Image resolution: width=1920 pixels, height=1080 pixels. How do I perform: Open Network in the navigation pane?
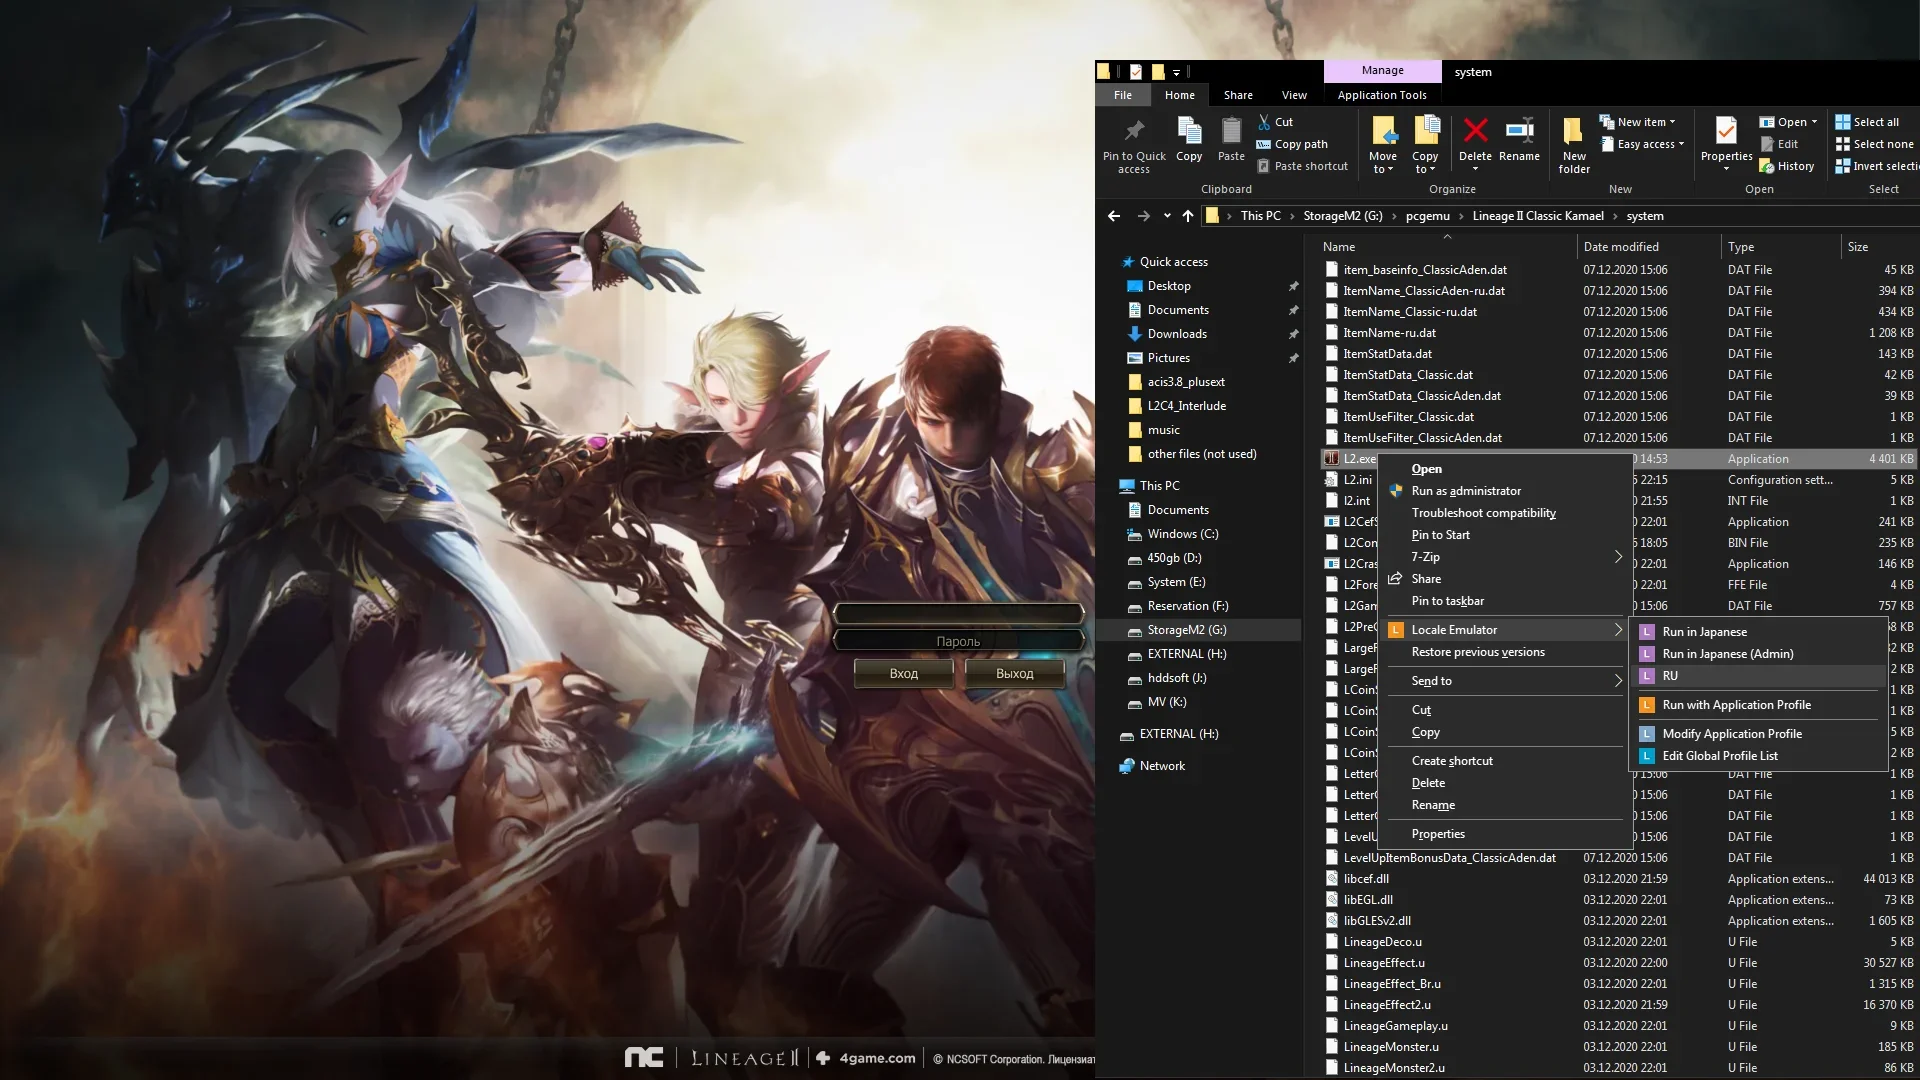pyautogui.click(x=1162, y=766)
